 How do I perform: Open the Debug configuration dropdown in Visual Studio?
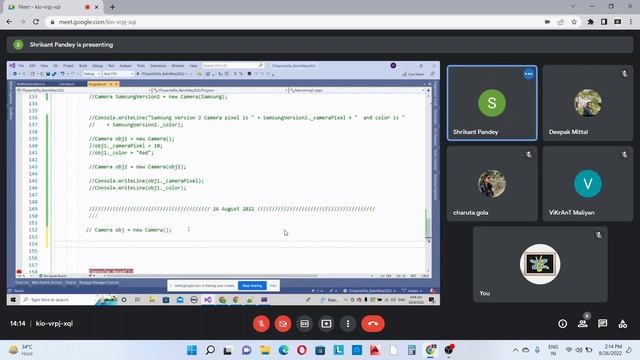click(x=91, y=74)
